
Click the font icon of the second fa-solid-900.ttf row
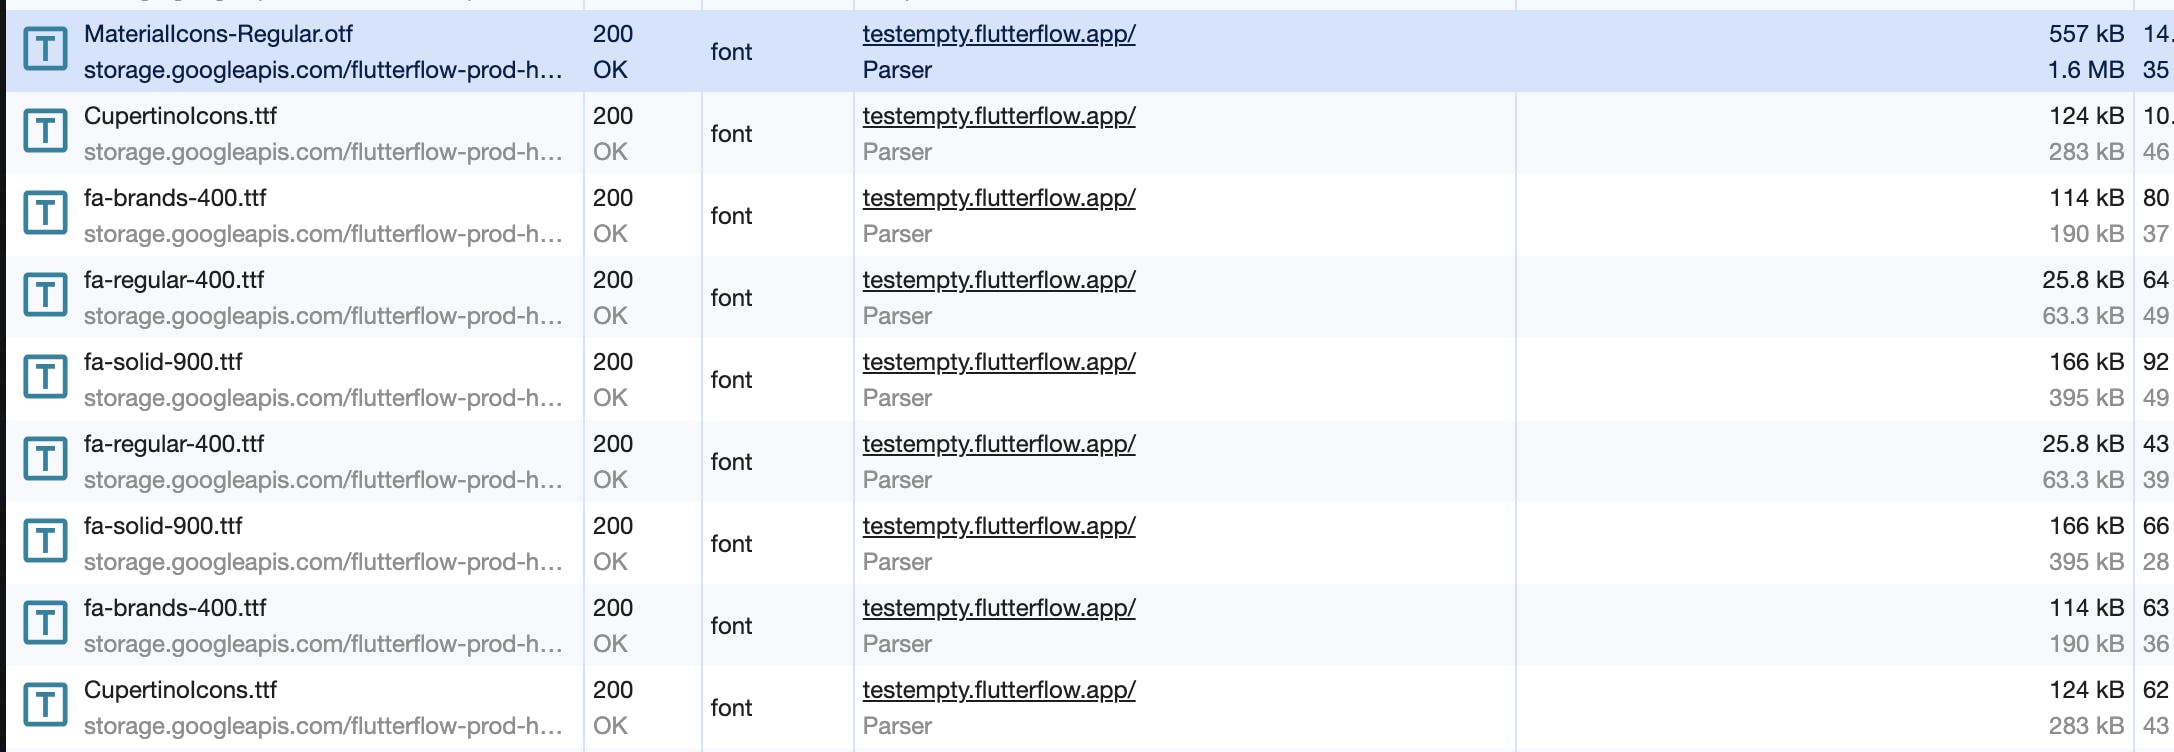[x=45, y=541]
